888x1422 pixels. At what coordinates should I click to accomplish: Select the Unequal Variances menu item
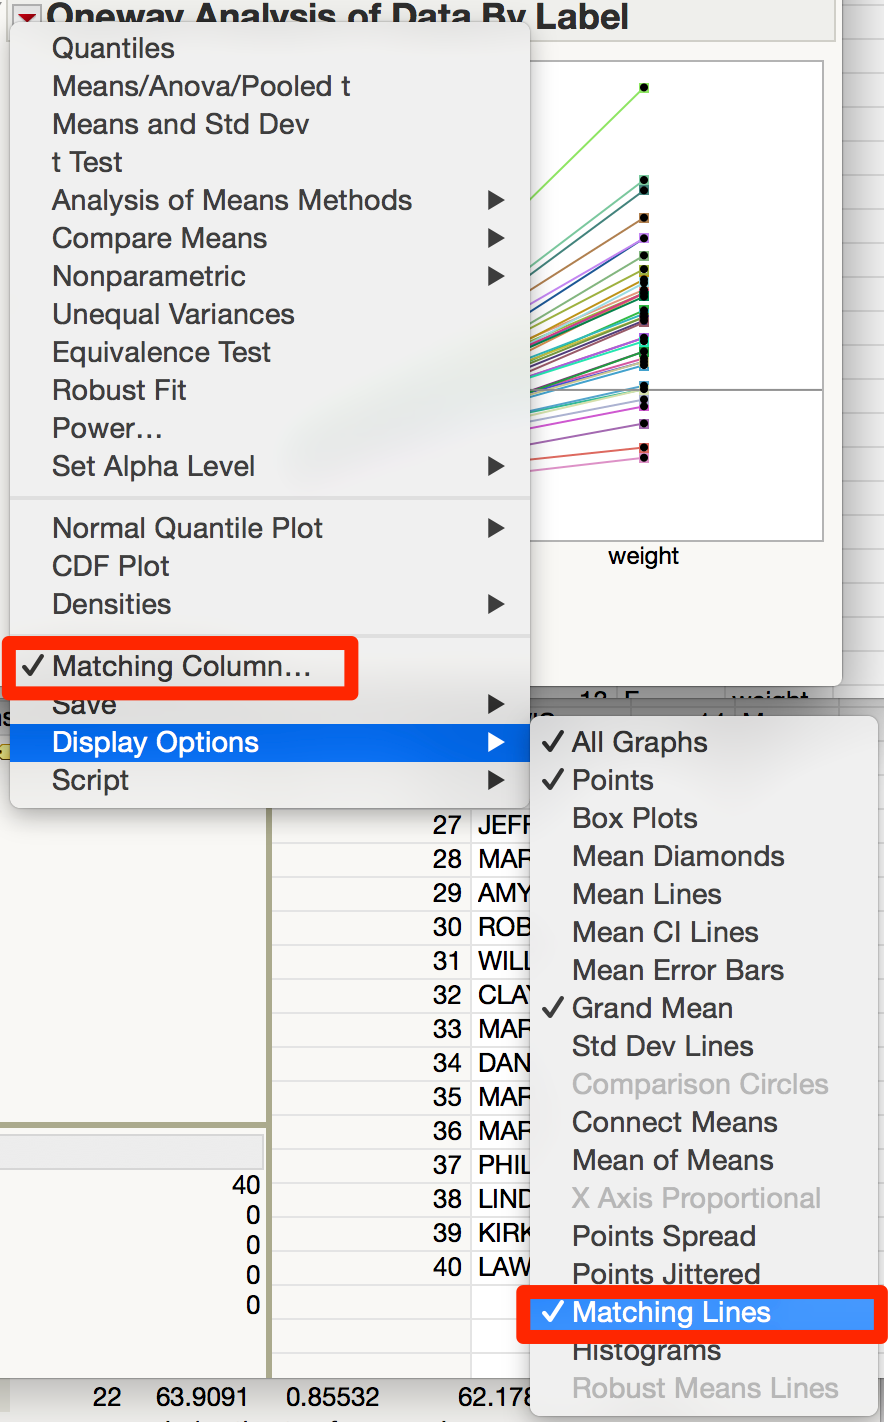coord(173,314)
